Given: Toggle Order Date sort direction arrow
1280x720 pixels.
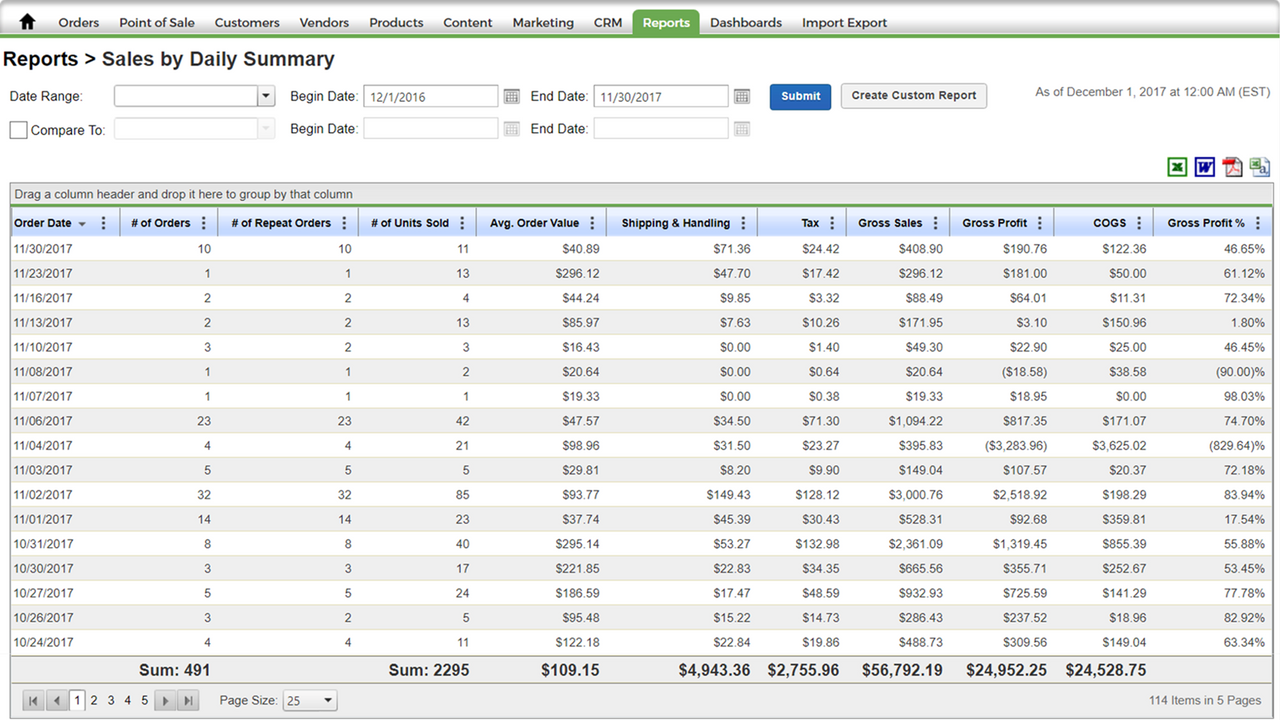Looking at the screenshot, I should coord(83,224).
